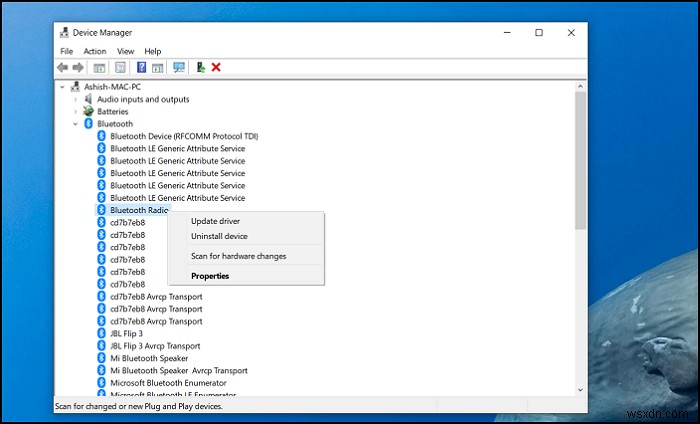Open the File menu
The width and height of the screenshot is (700, 424).
point(67,51)
